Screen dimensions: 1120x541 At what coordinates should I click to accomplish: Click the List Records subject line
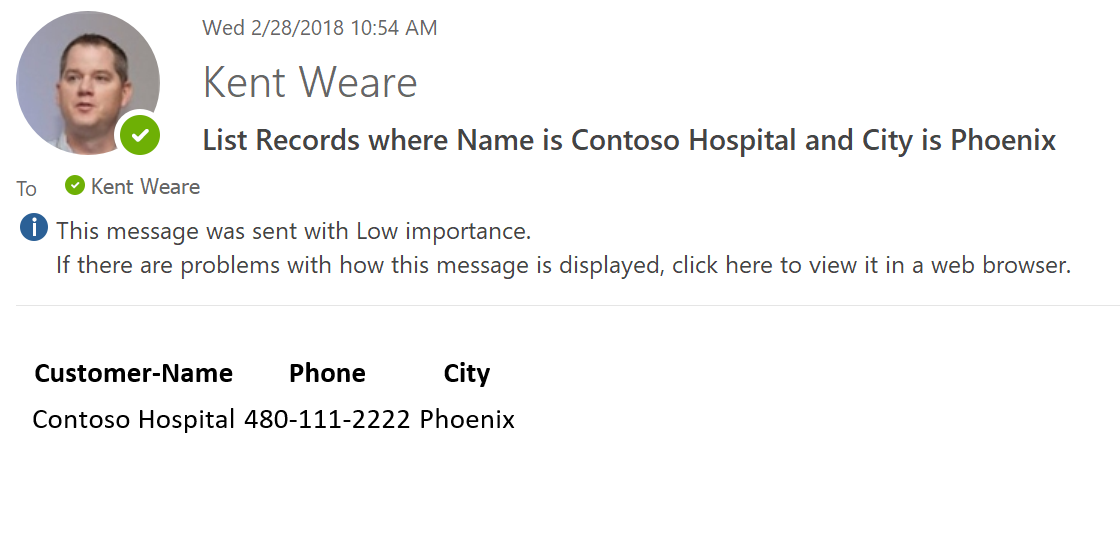tap(629, 140)
